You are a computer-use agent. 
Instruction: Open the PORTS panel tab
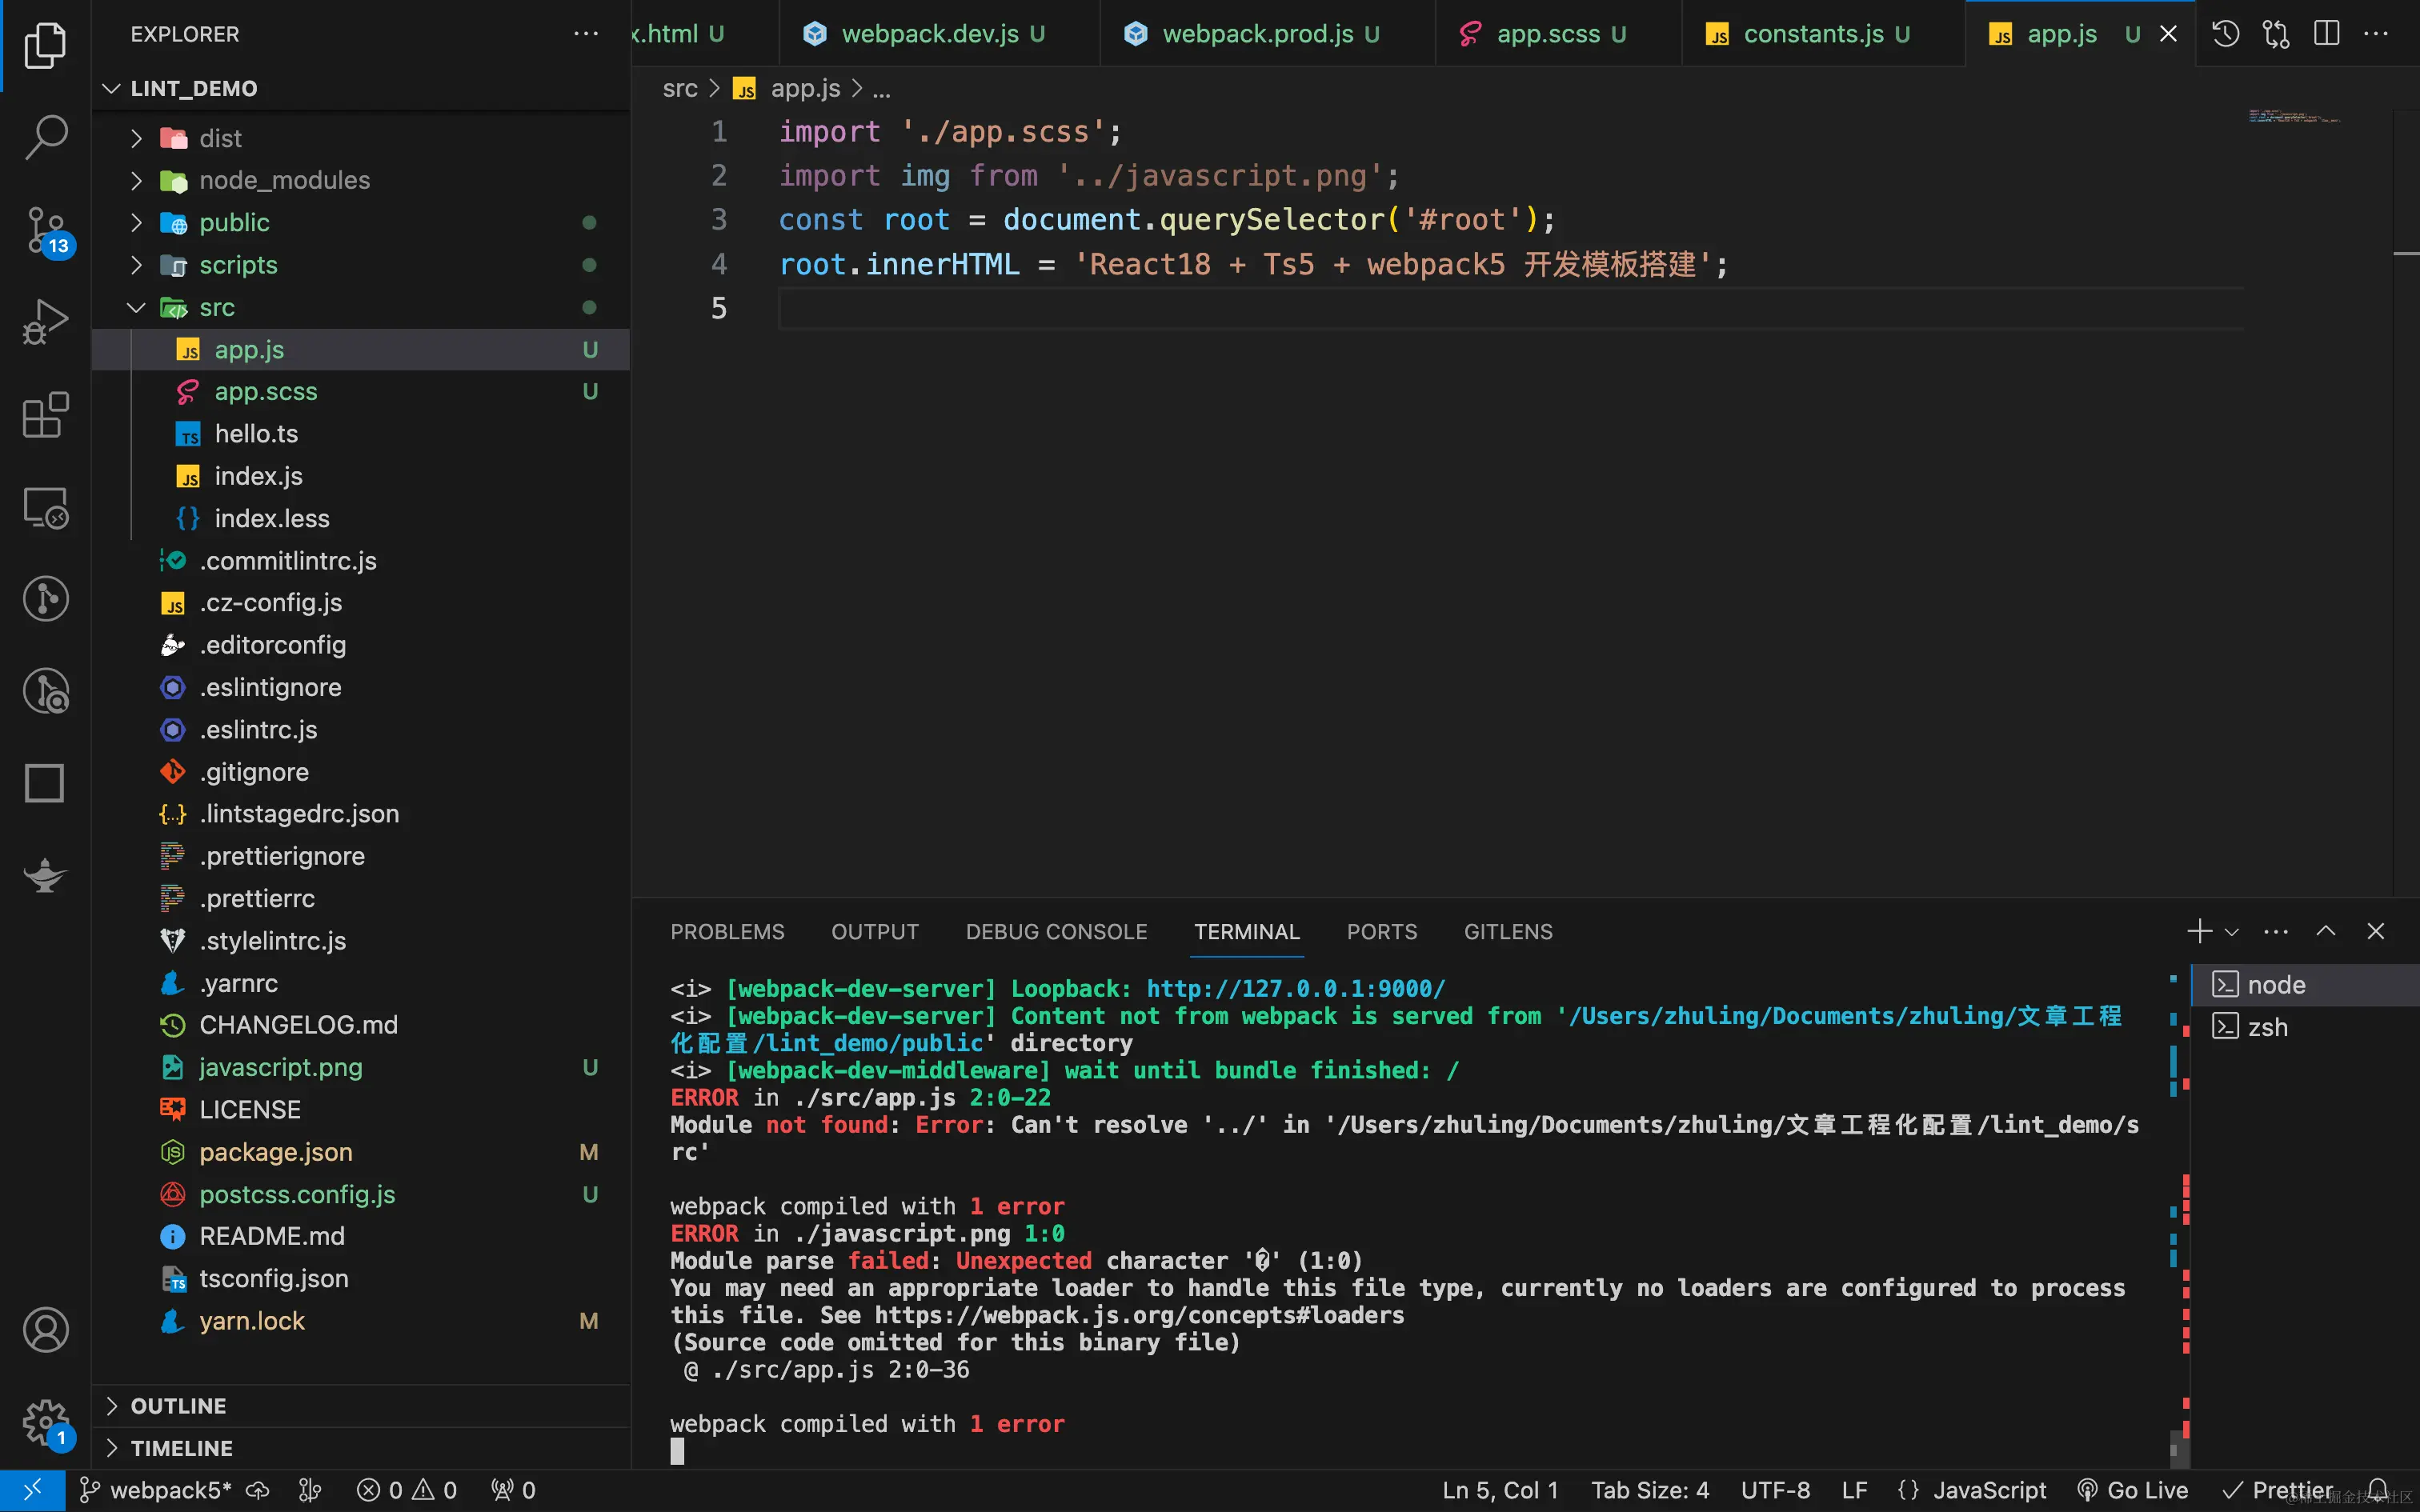click(1382, 932)
